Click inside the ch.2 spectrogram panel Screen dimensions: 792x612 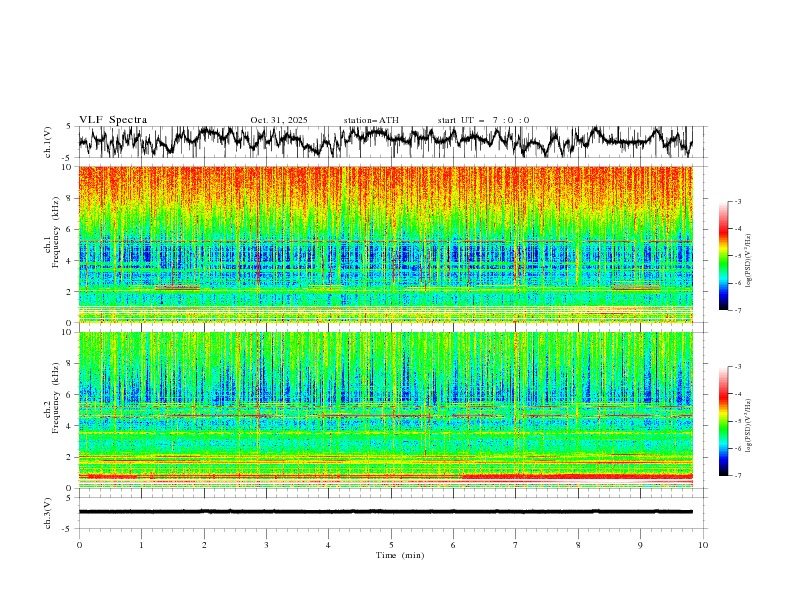tap(386, 410)
